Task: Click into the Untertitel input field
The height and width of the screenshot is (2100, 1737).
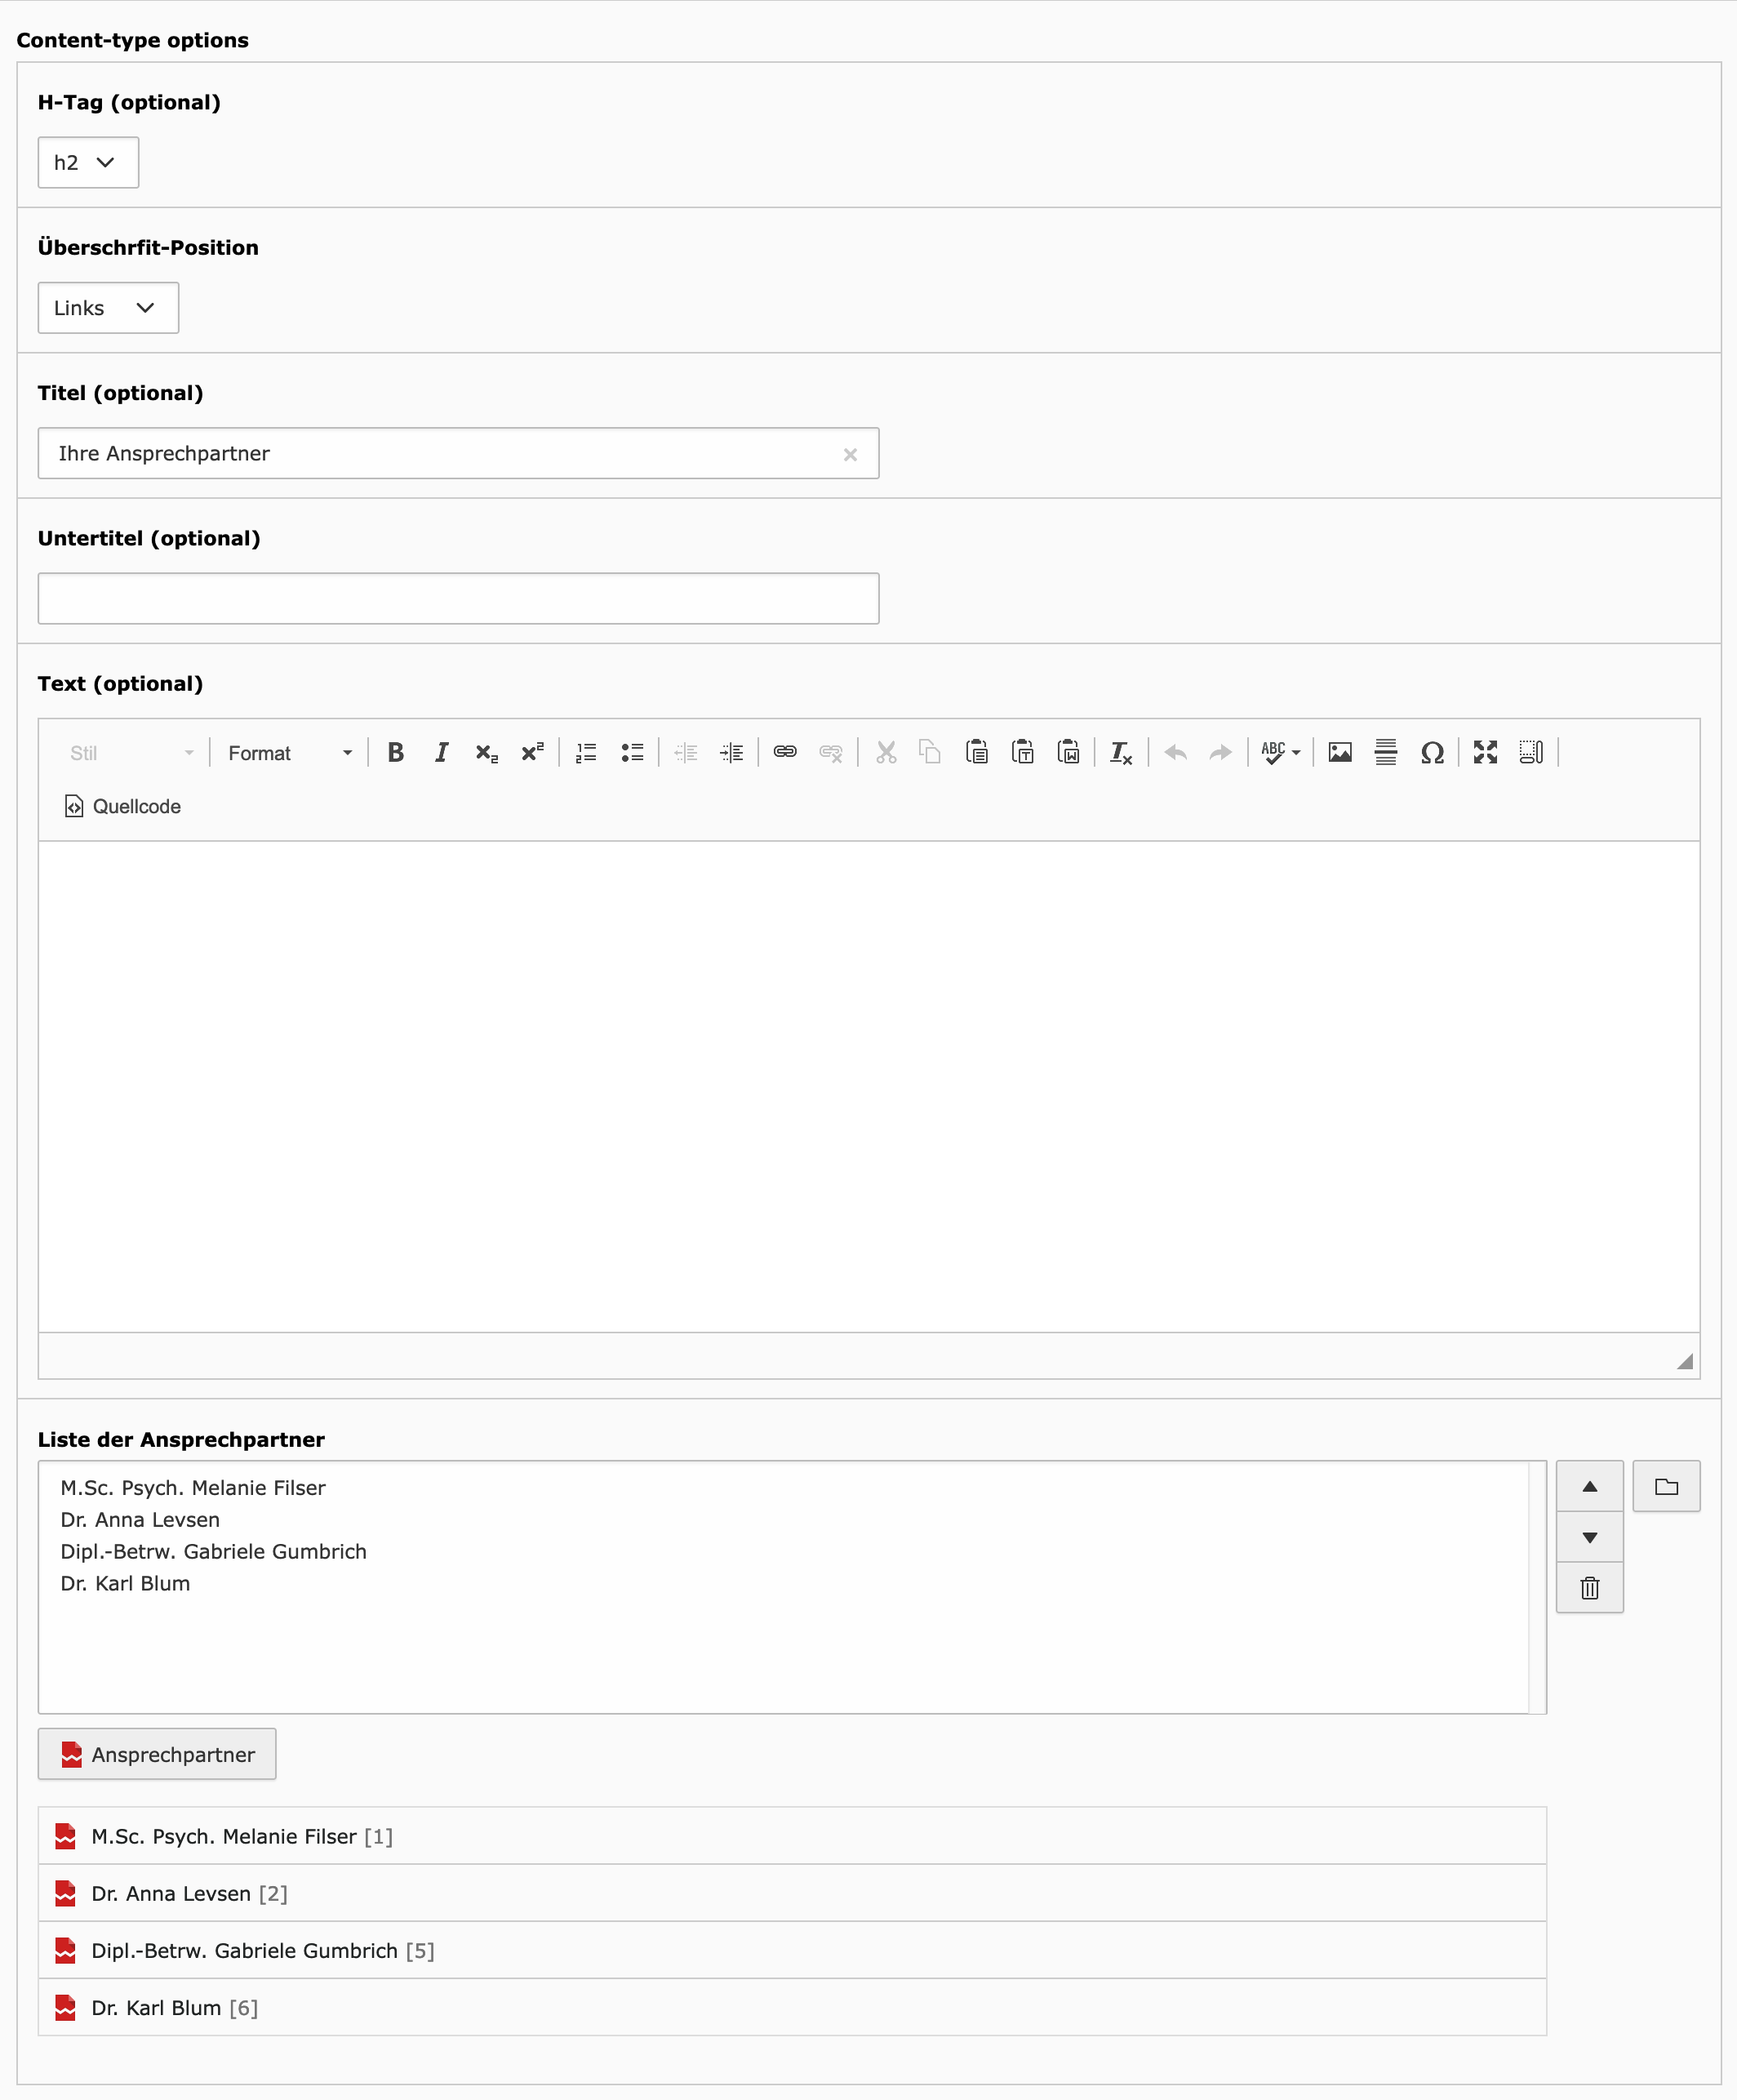Action: tap(458, 598)
